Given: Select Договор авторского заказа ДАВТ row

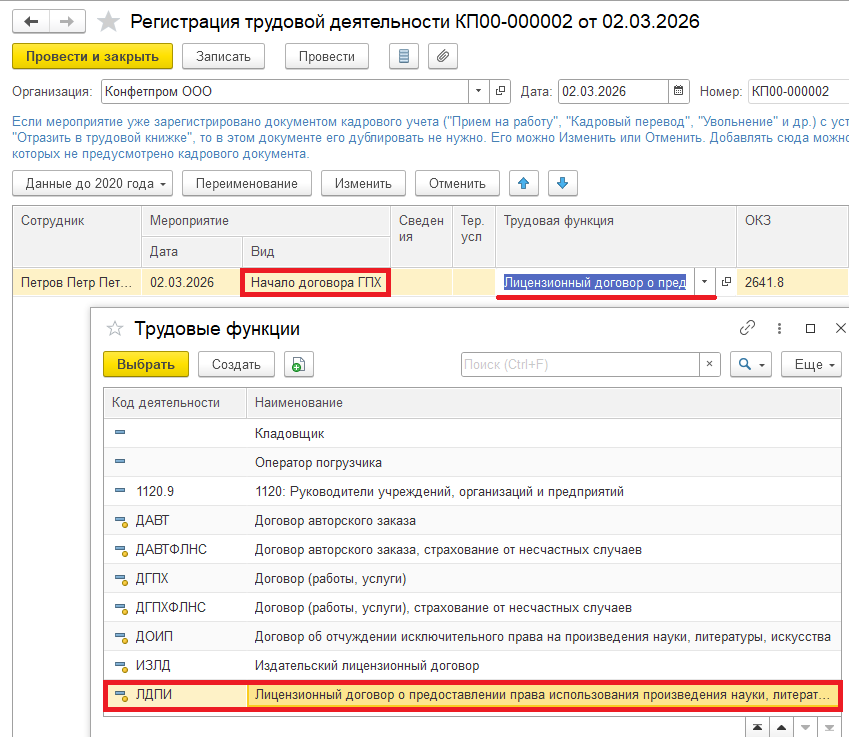Looking at the screenshot, I should (x=472, y=520).
